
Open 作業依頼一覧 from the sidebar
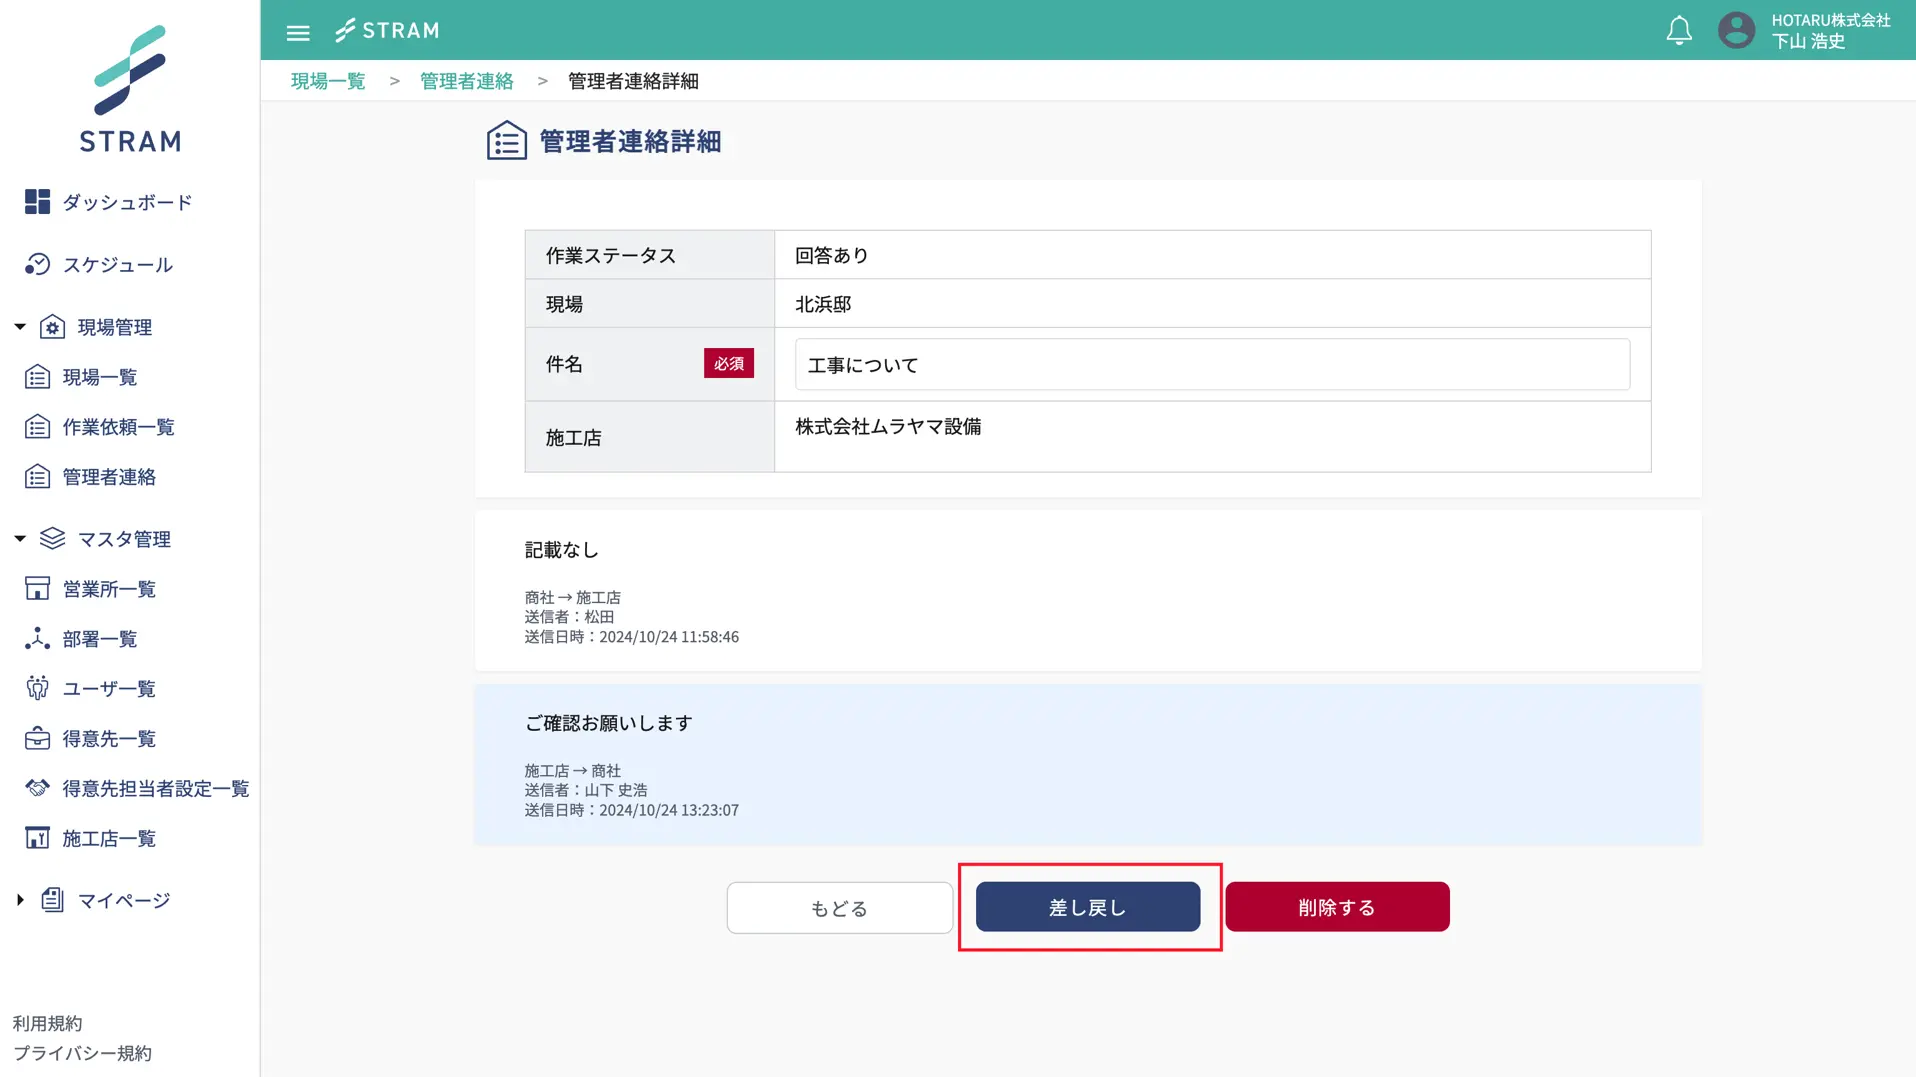(x=118, y=427)
